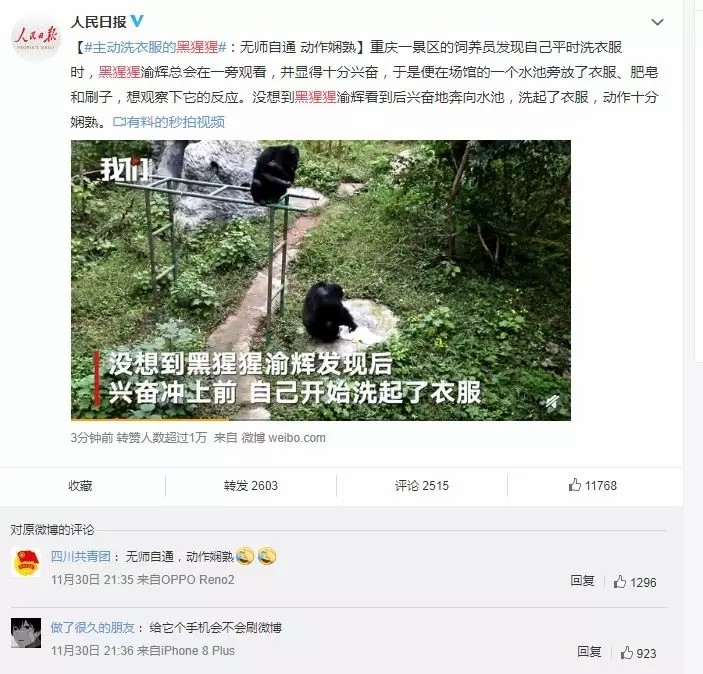Click the video progress bar
The image size is (703, 674).
tap(321, 419)
